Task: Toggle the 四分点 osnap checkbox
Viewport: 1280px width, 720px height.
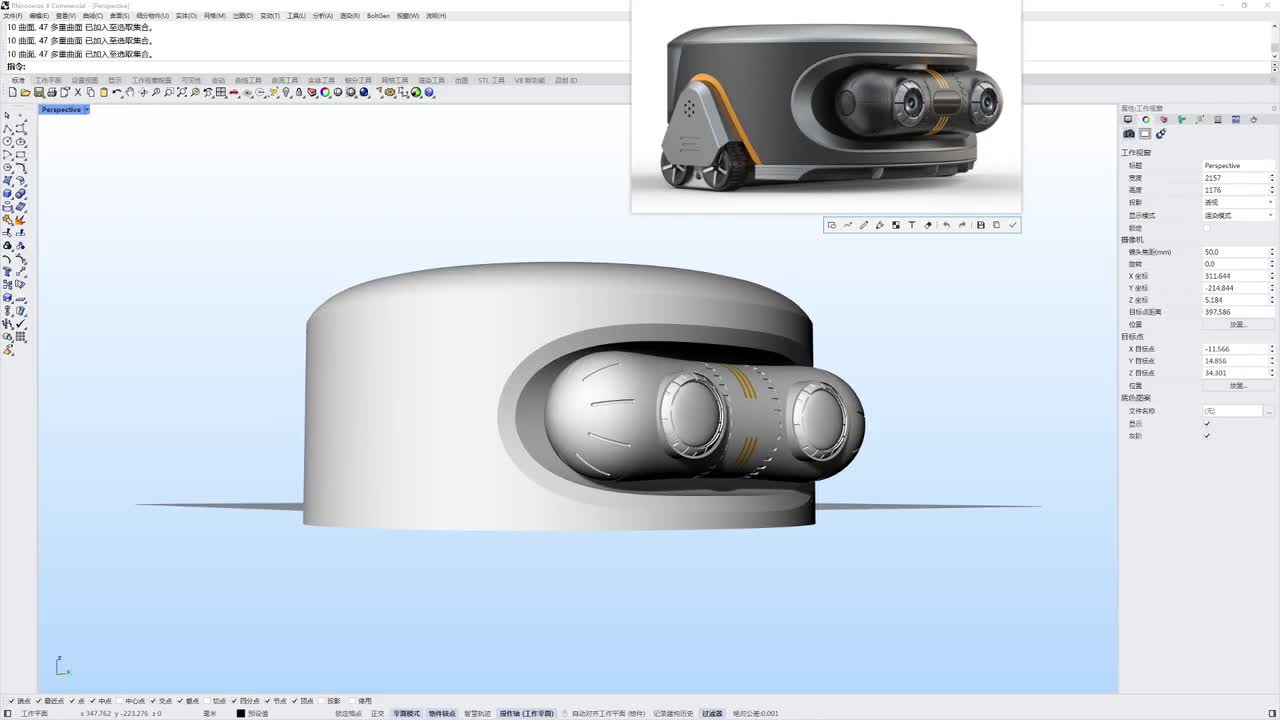Action: coord(235,701)
